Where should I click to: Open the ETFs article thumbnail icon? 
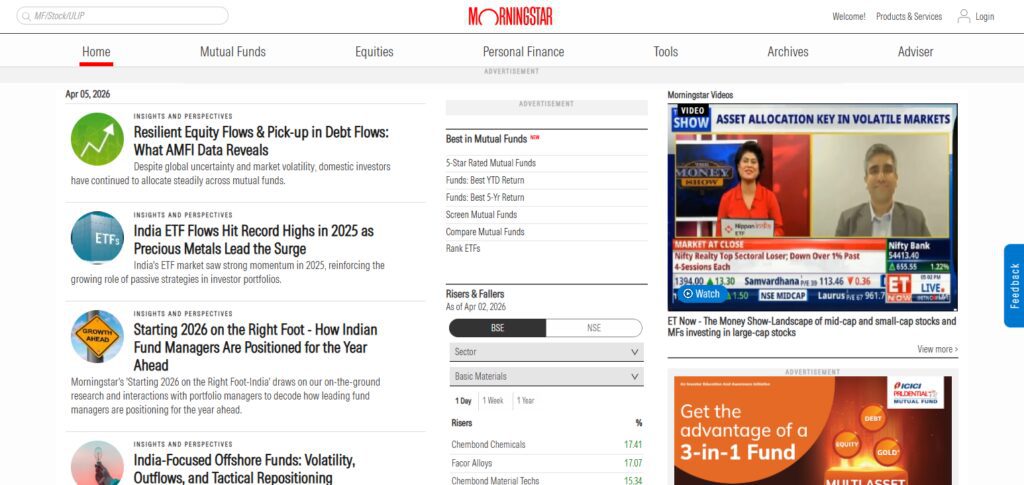97,238
